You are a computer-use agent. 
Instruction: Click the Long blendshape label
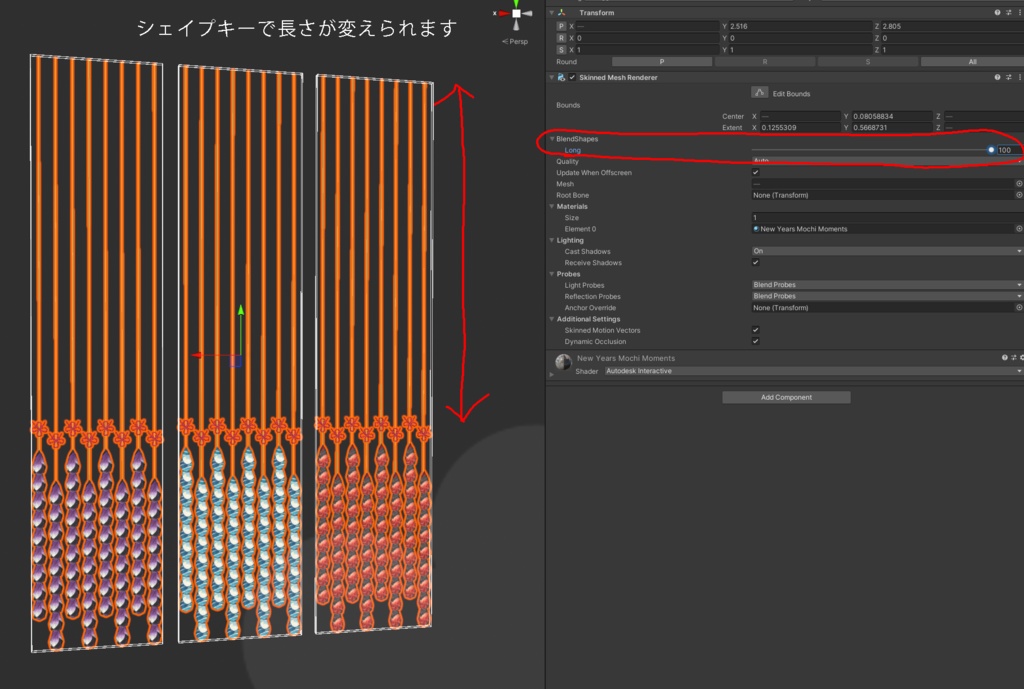[572, 150]
